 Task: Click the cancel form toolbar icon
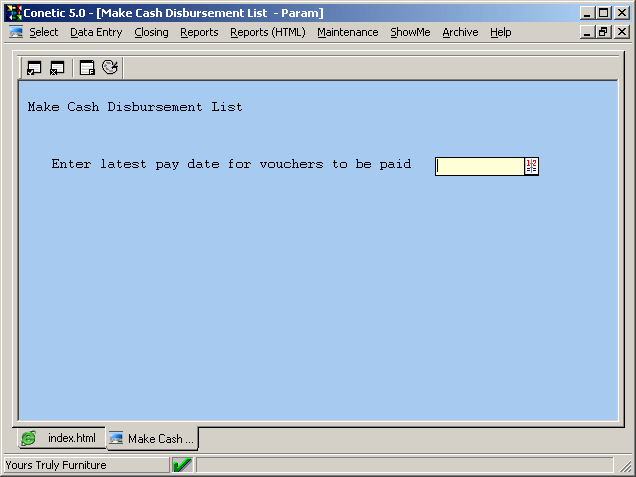57,68
